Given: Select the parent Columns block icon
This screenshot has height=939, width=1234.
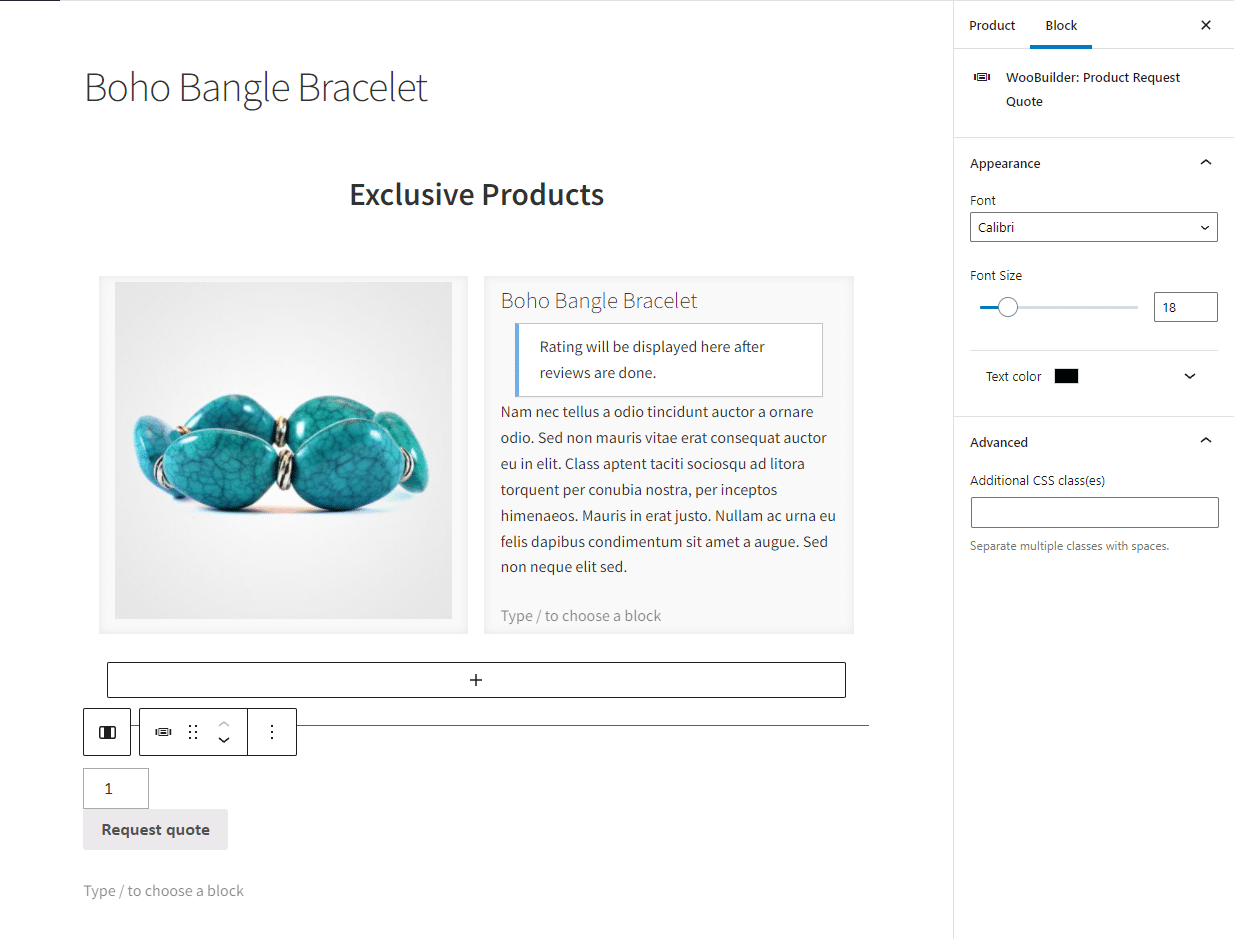Looking at the screenshot, I should (107, 732).
